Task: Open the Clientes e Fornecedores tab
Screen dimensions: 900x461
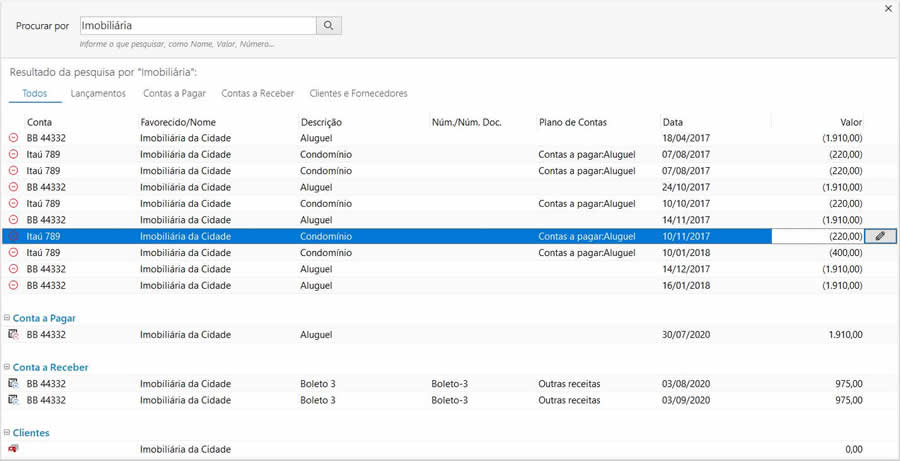Action: (x=358, y=94)
